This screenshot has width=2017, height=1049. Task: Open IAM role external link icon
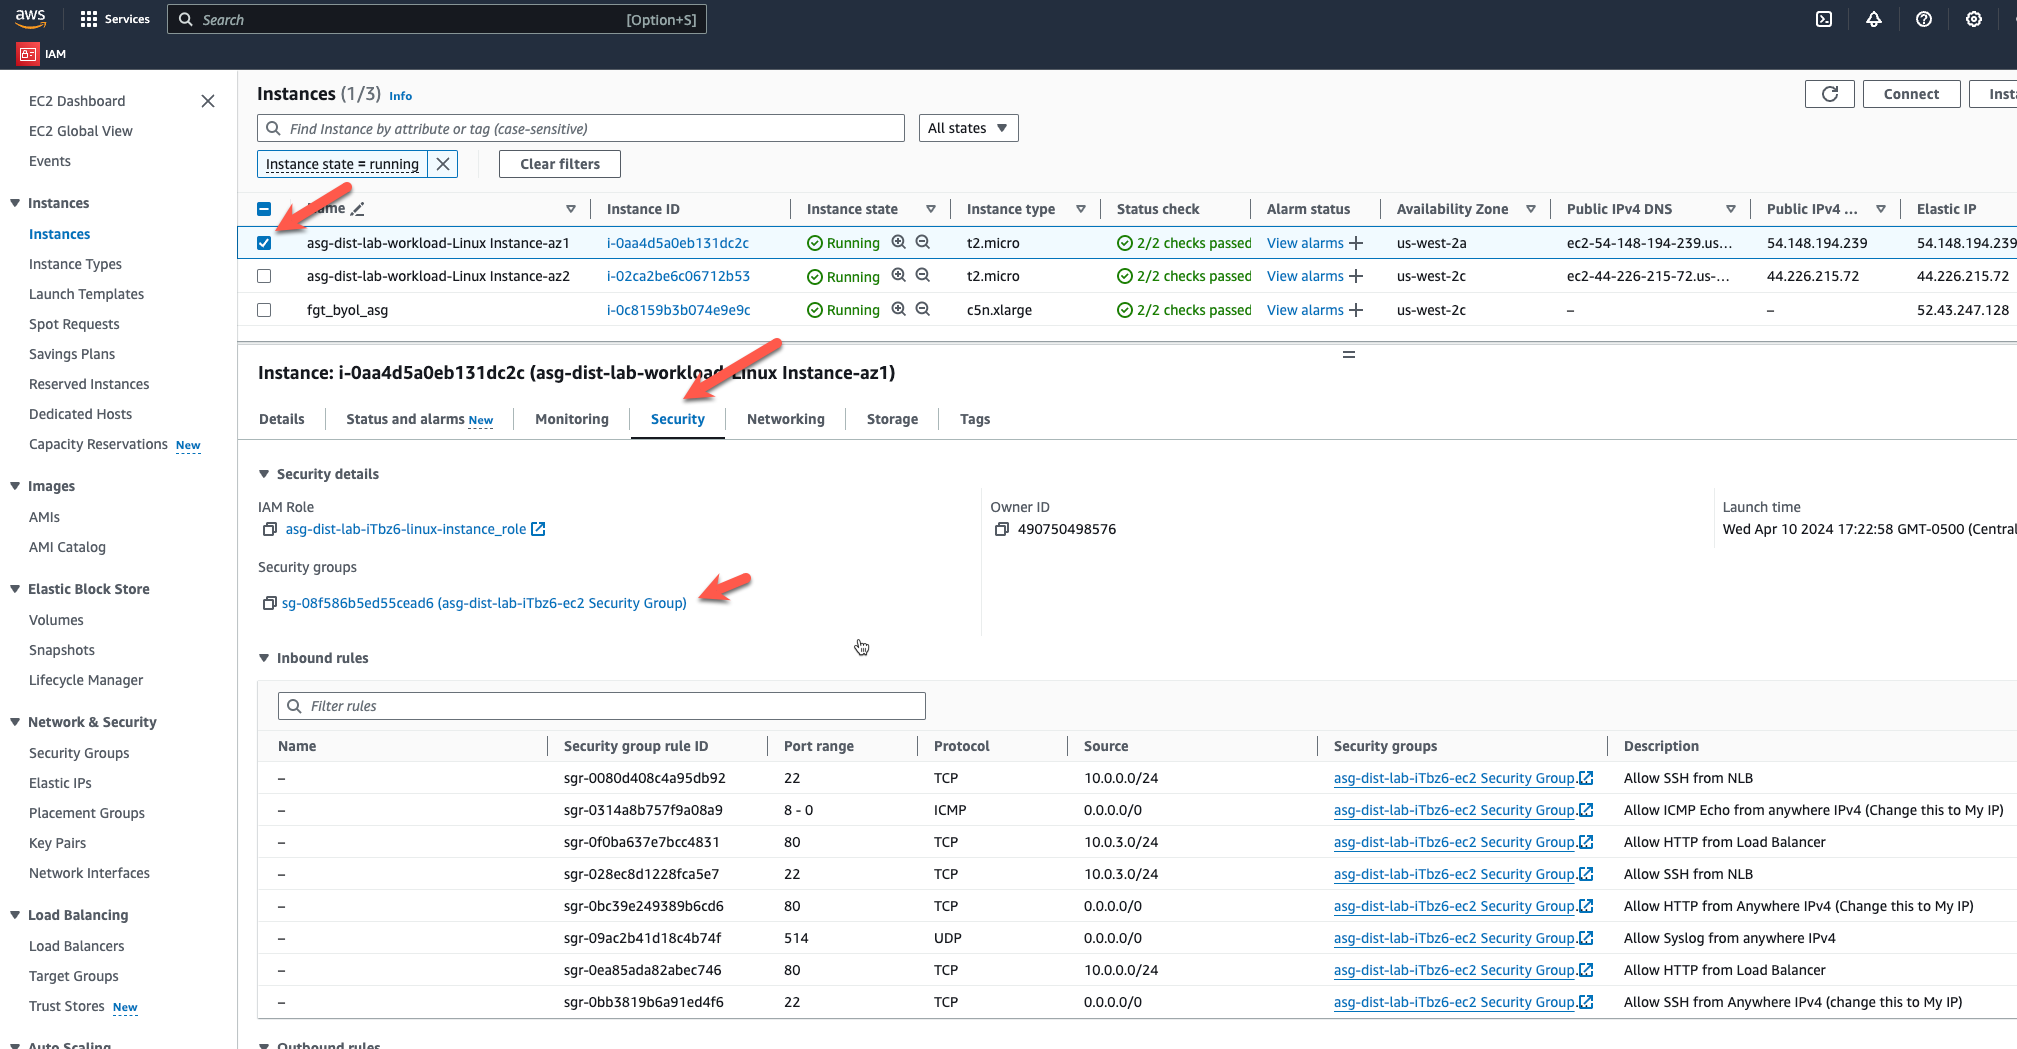(x=538, y=529)
